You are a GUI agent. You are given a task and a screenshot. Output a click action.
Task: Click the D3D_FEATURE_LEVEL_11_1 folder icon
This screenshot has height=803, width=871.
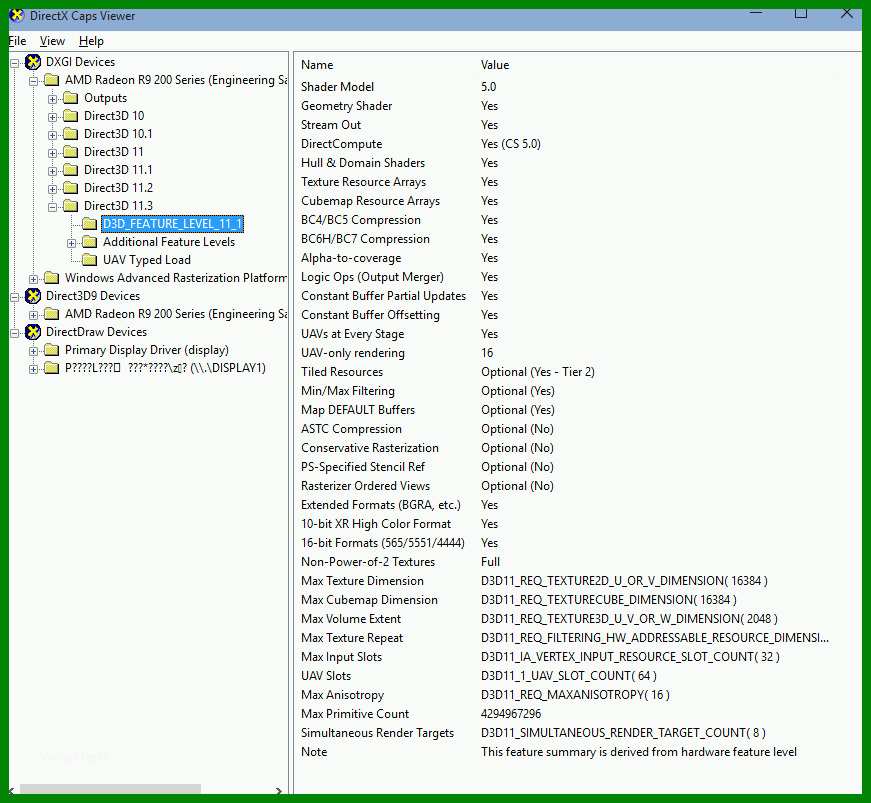click(89, 224)
